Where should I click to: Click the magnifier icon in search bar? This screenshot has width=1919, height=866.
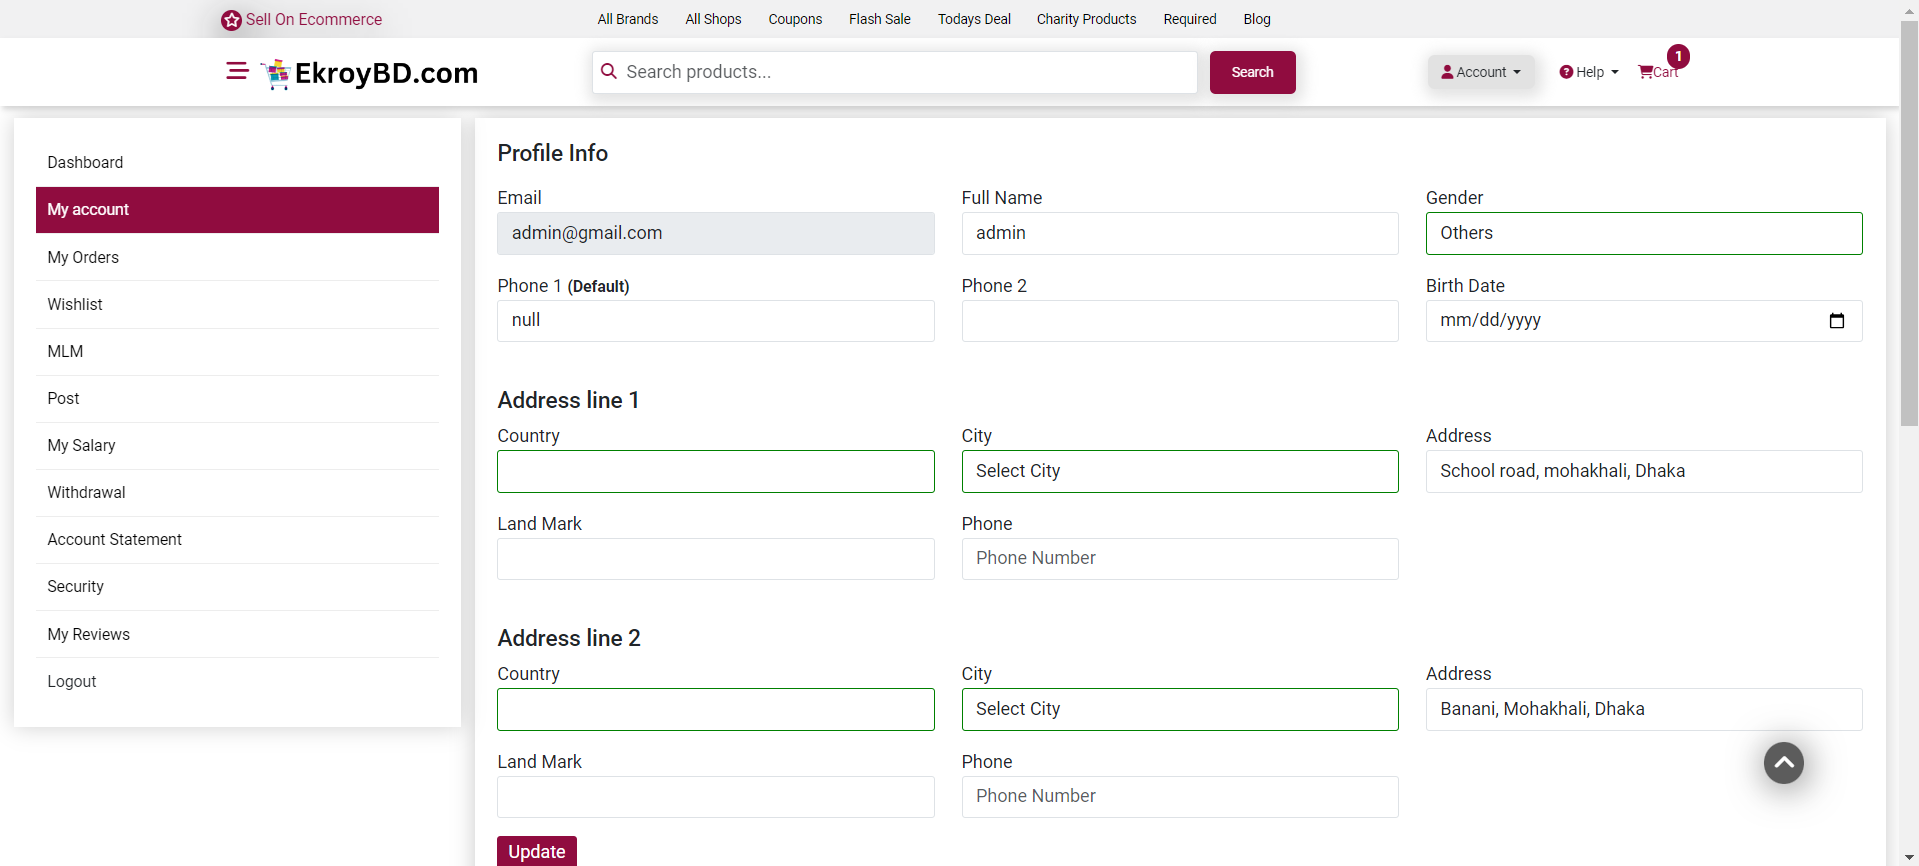point(609,72)
